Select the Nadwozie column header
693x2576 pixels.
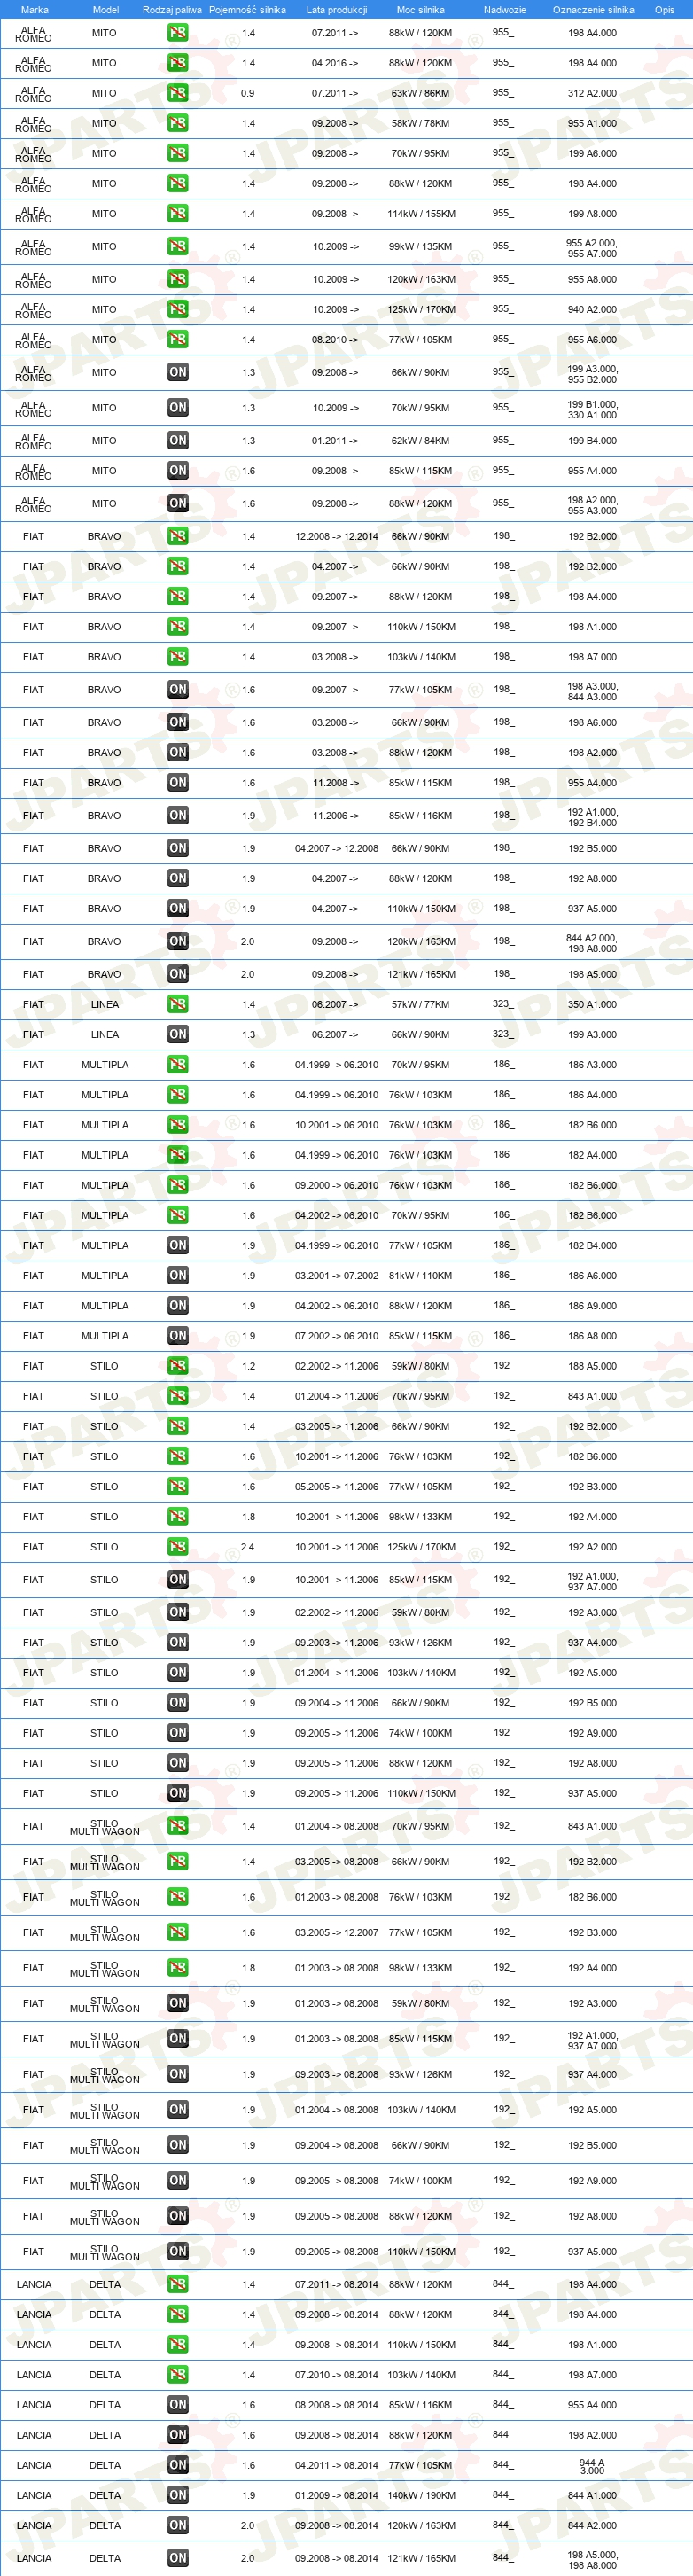click(504, 10)
